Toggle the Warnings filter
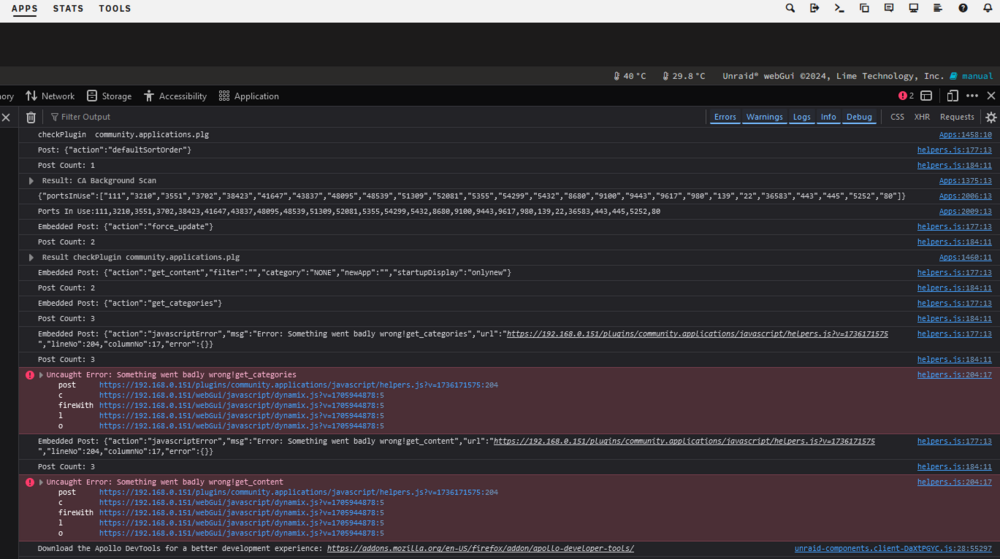This screenshot has height=559, width=1000. coord(764,117)
